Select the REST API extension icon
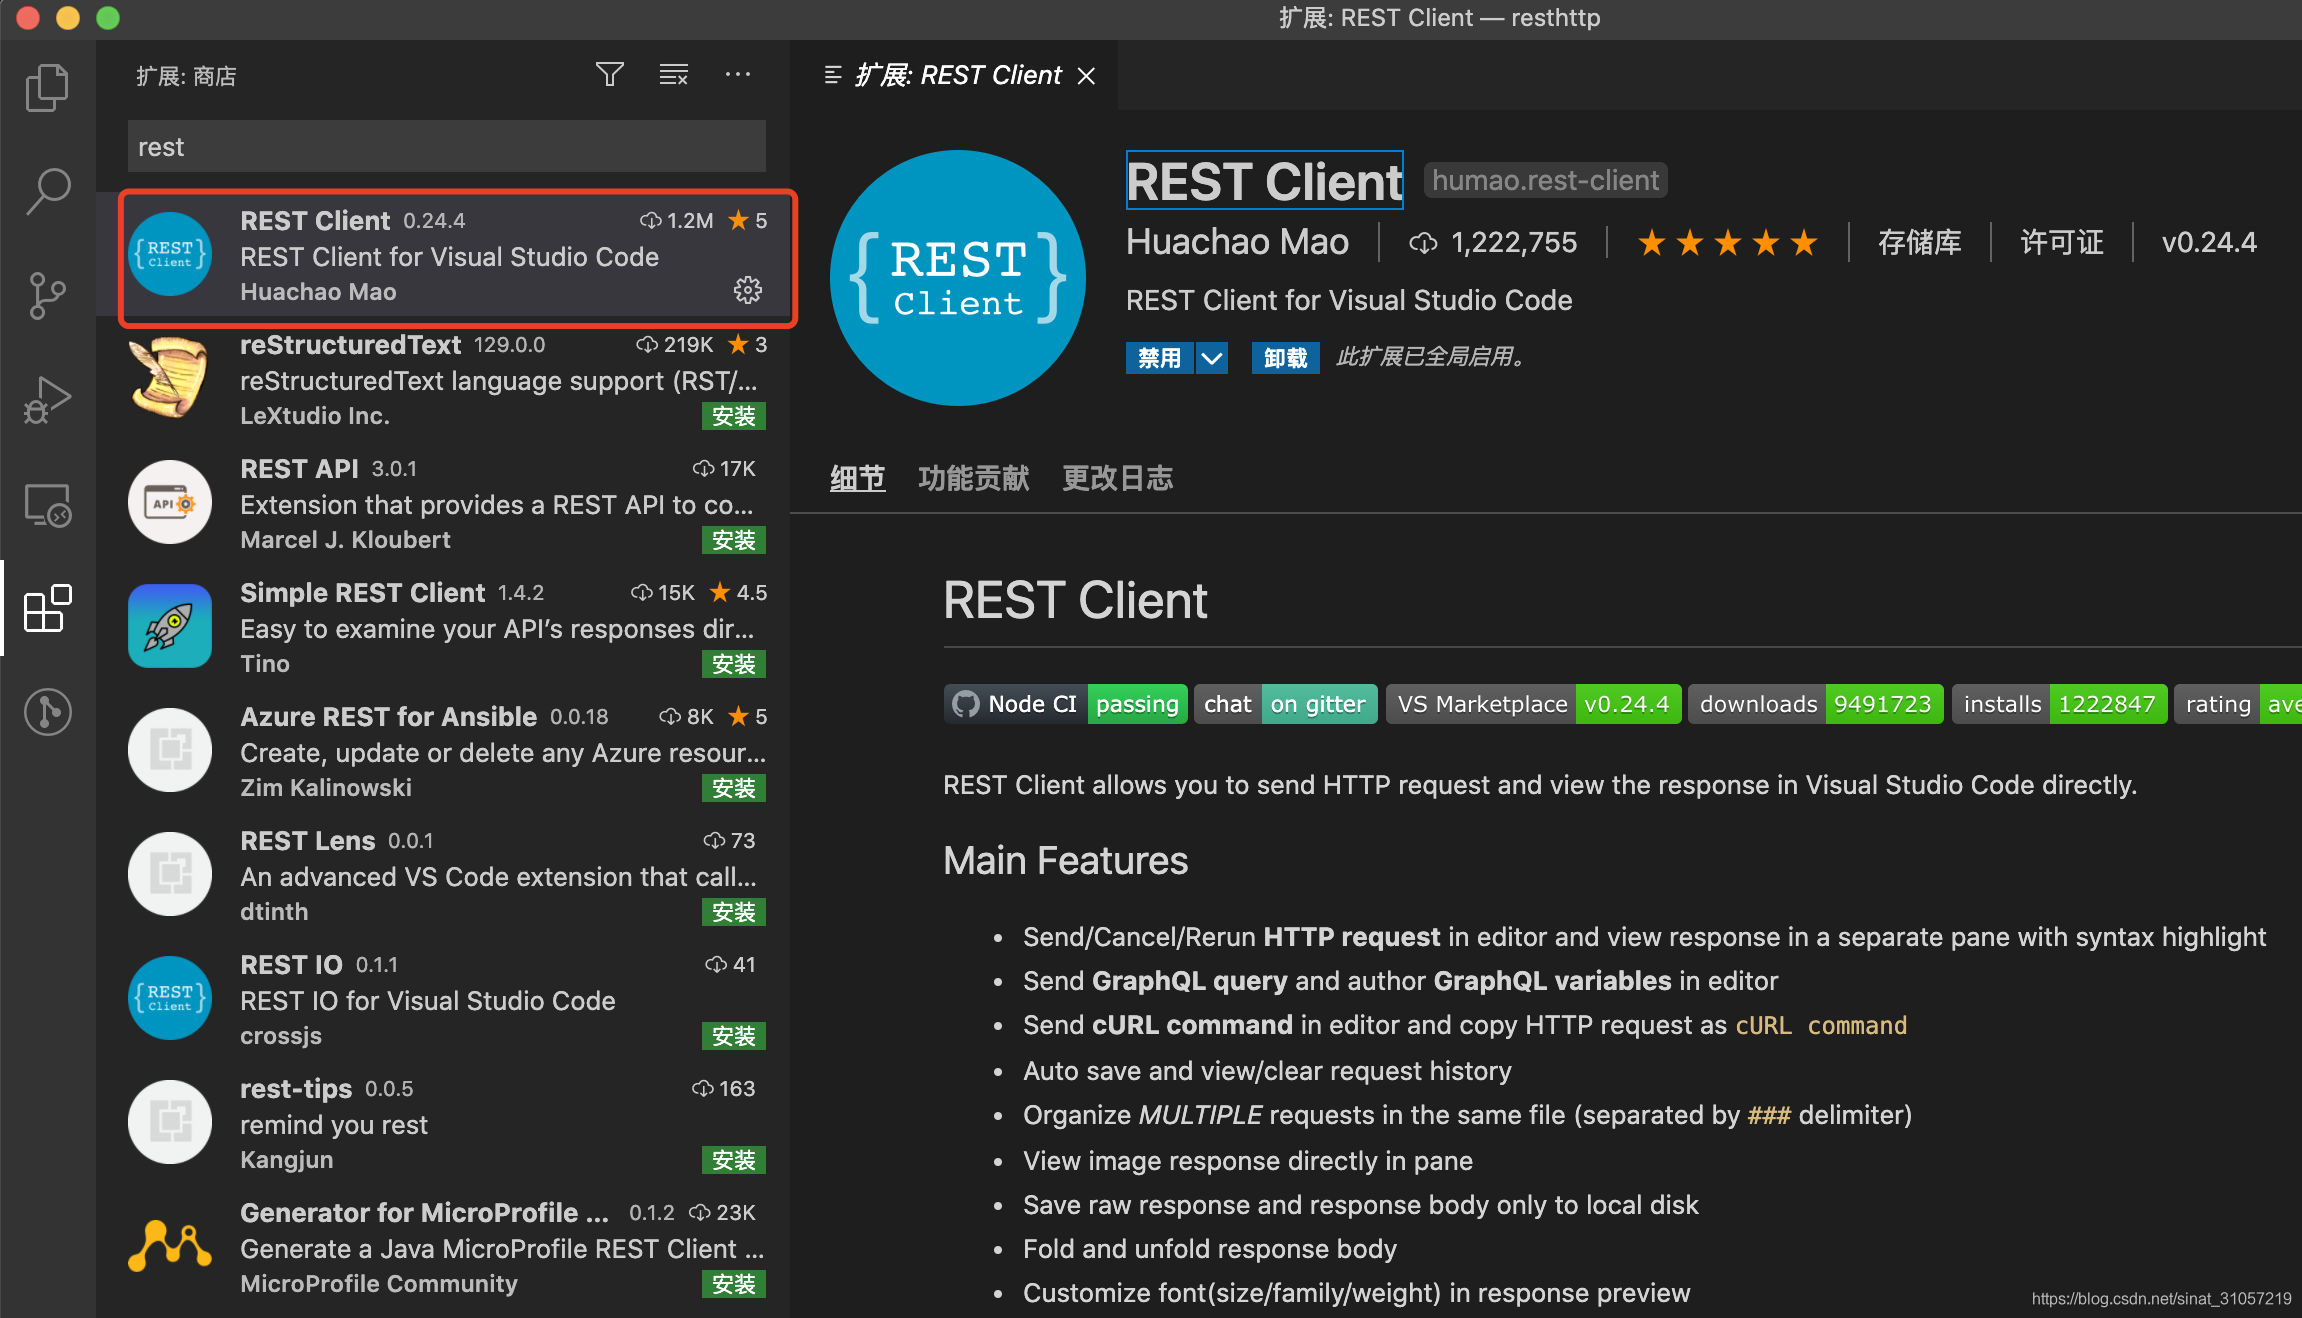Screen dimensions: 2302x1318 170,502
